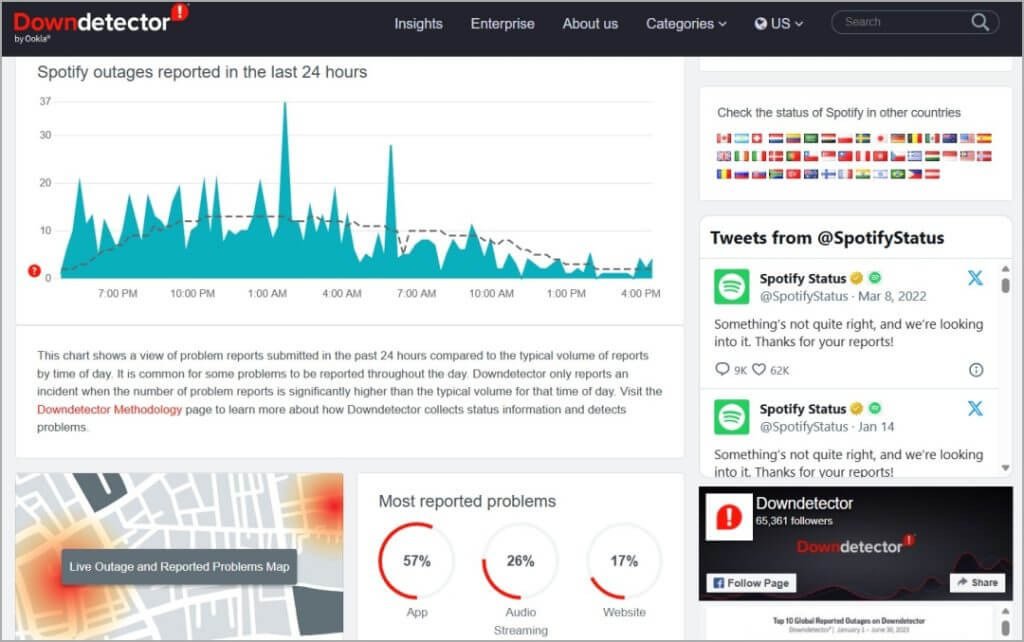Click Spotify avatar on the Jan 14 tweet
The width and height of the screenshot is (1024, 642).
pyautogui.click(x=731, y=417)
